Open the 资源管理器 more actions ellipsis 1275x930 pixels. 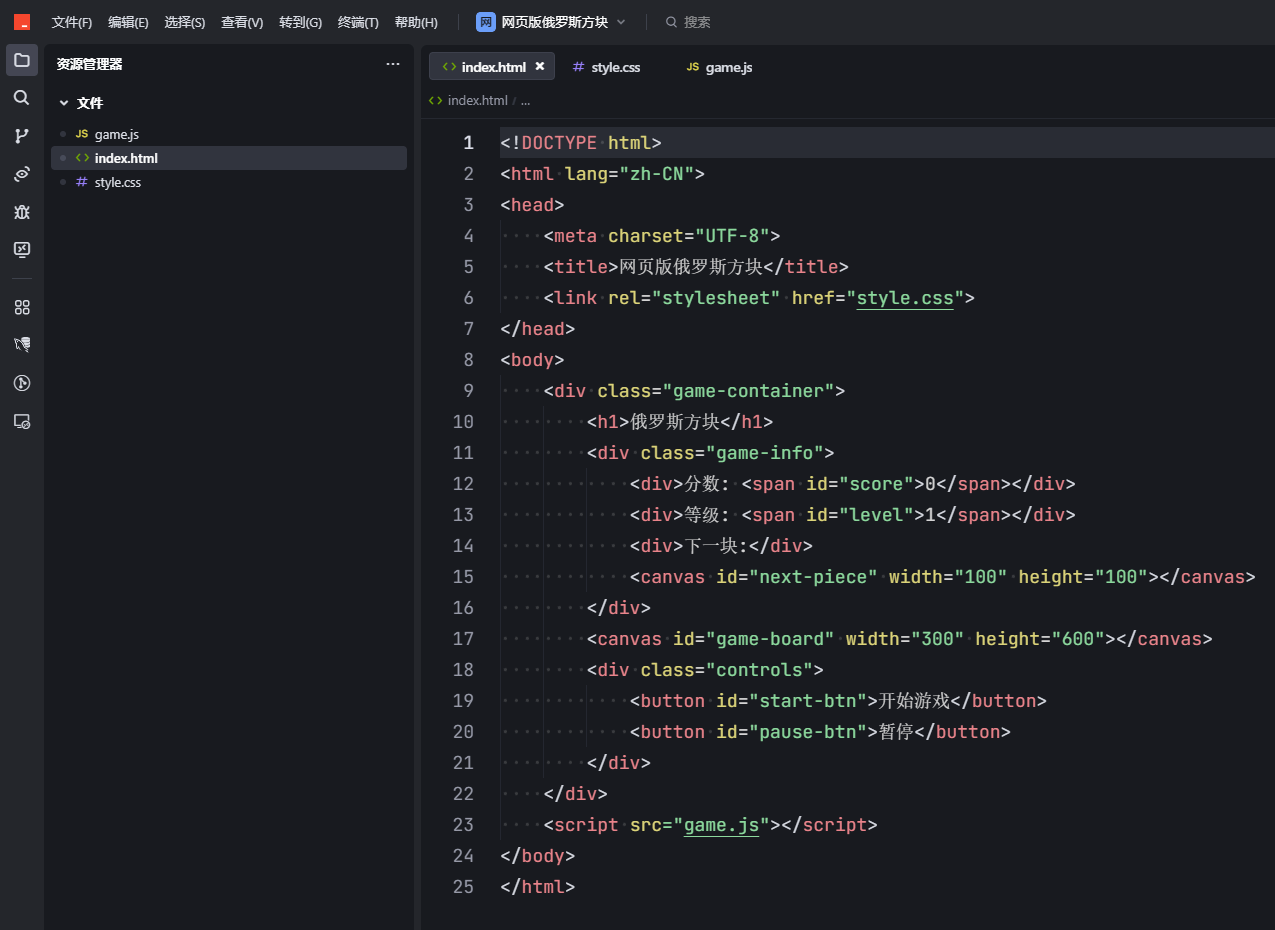393,64
